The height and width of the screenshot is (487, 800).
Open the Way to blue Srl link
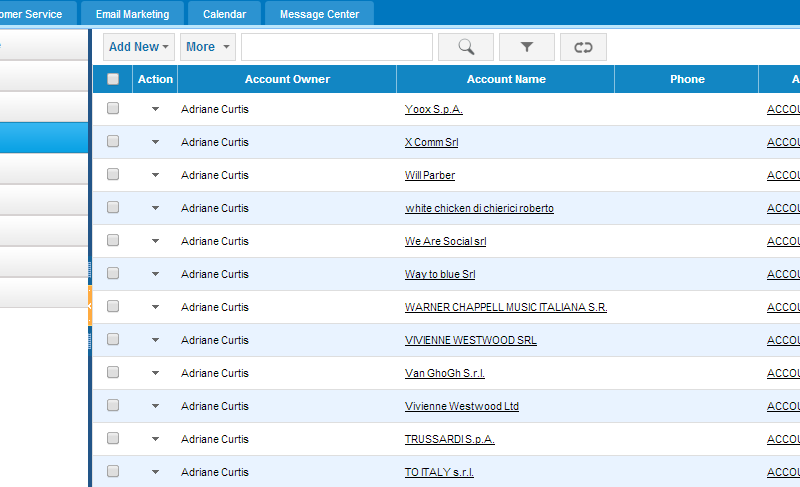[440, 274]
